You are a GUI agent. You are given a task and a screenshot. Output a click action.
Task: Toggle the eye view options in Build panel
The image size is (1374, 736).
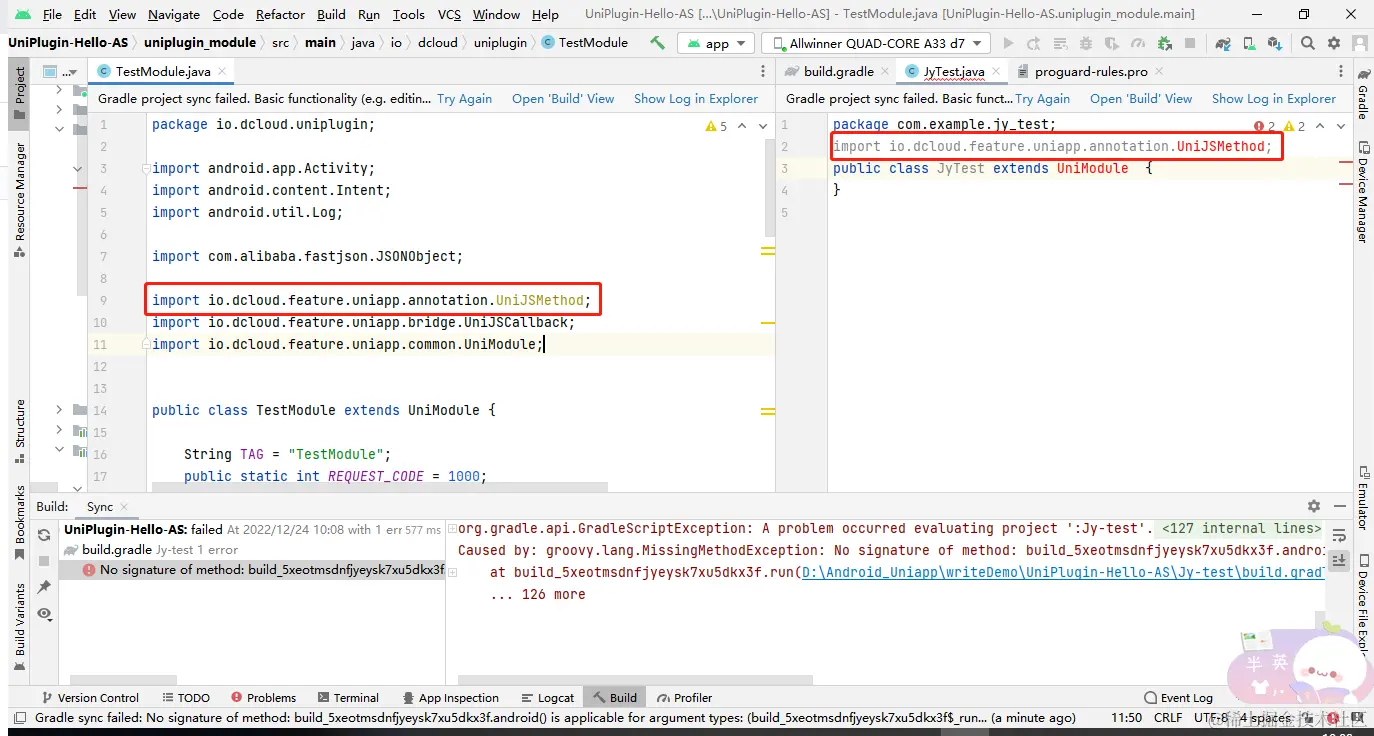pyautogui.click(x=44, y=613)
